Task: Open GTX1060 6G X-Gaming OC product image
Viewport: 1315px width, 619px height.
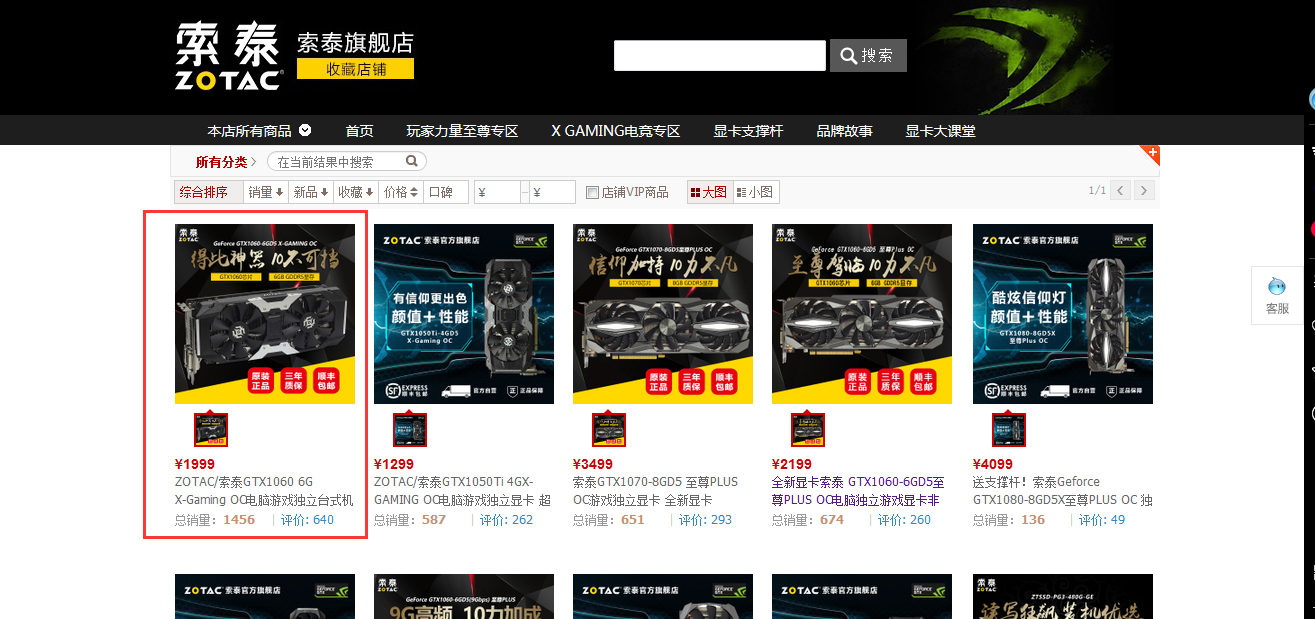Action: click(265, 314)
